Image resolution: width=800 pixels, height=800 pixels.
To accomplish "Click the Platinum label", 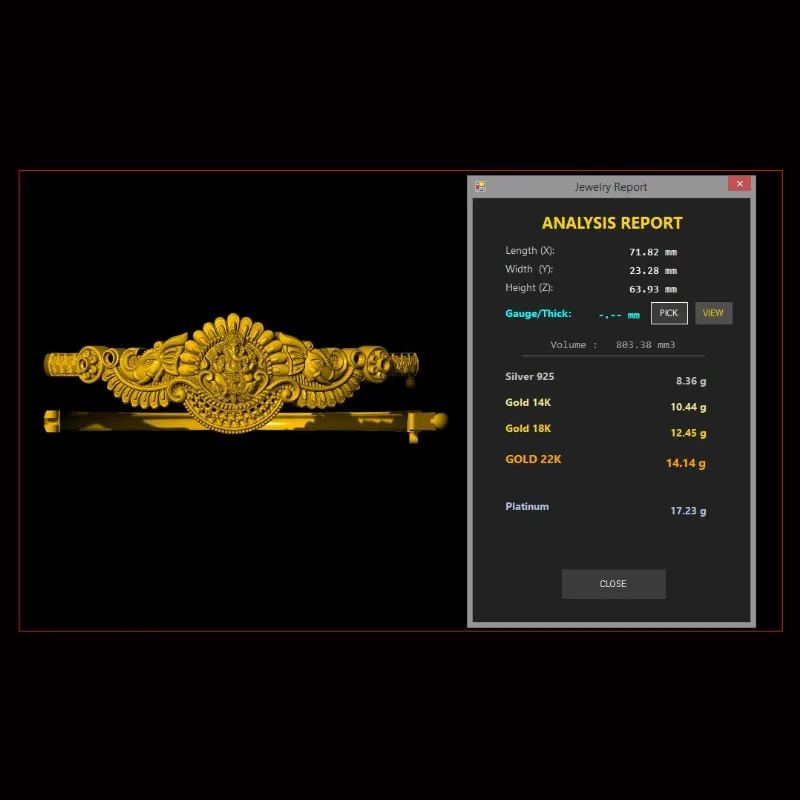I will click(527, 507).
